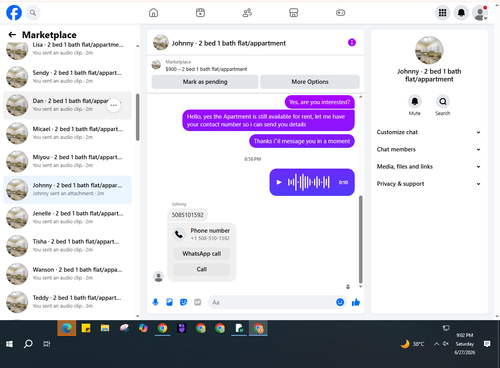The image size is (500, 368).
Task: Open the Facebook logo home link
Action: tap(14, 13)
